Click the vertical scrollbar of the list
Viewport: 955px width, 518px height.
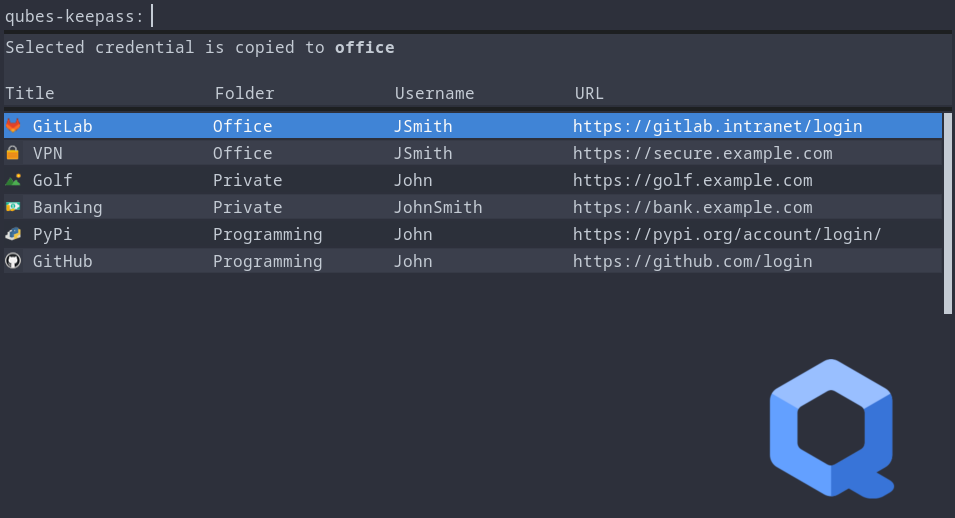947,213
